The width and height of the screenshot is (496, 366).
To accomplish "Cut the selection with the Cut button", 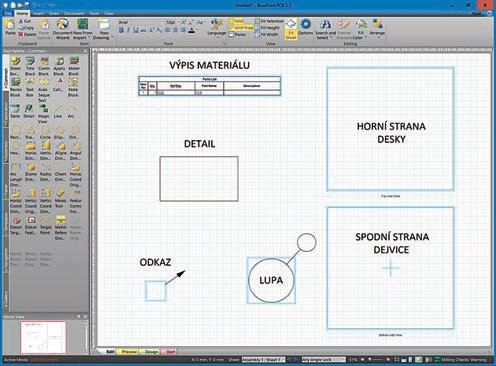I will [x=25, y=21].
